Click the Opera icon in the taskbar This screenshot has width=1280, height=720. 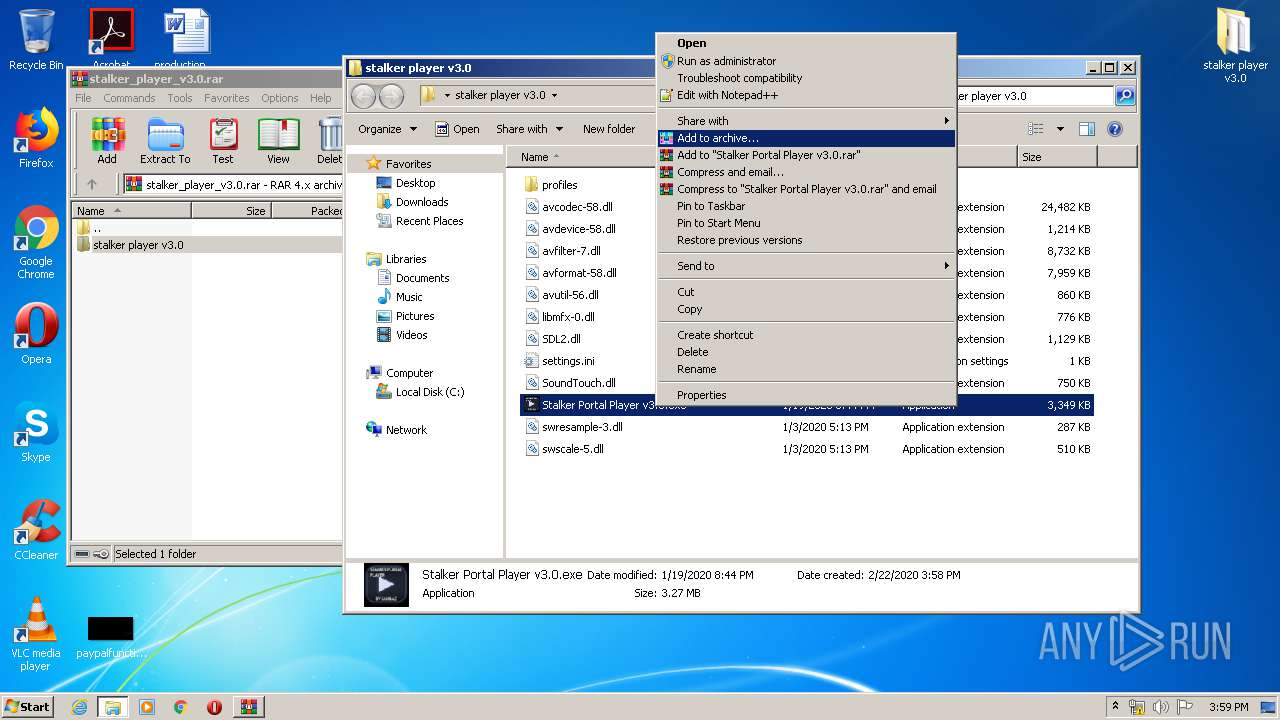point(214,707)
